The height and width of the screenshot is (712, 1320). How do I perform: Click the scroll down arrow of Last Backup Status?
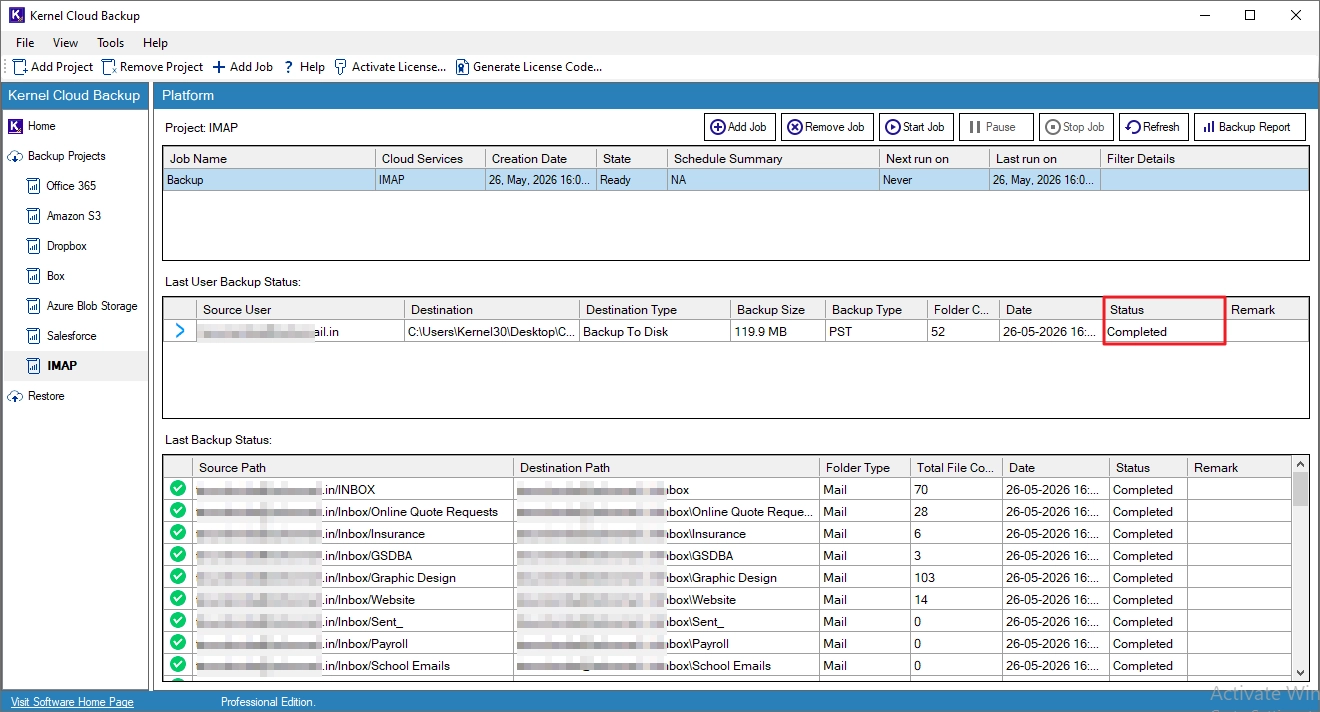(1300, 674)
